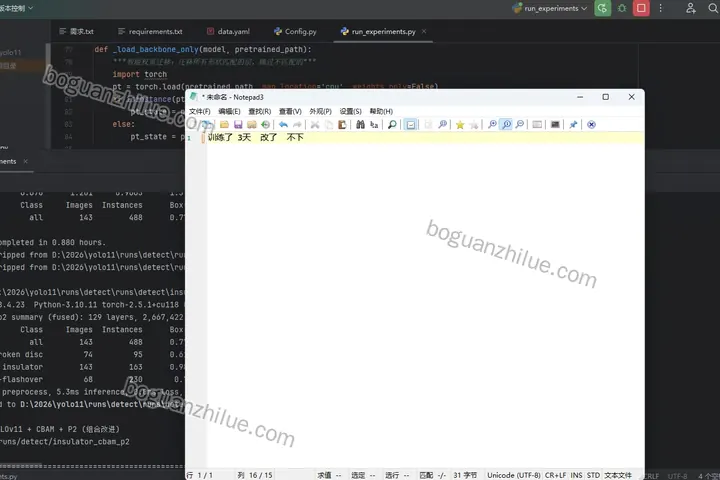Click 文本文件 file type in status bar
This screenshot has height=480, width=720.
618,475
